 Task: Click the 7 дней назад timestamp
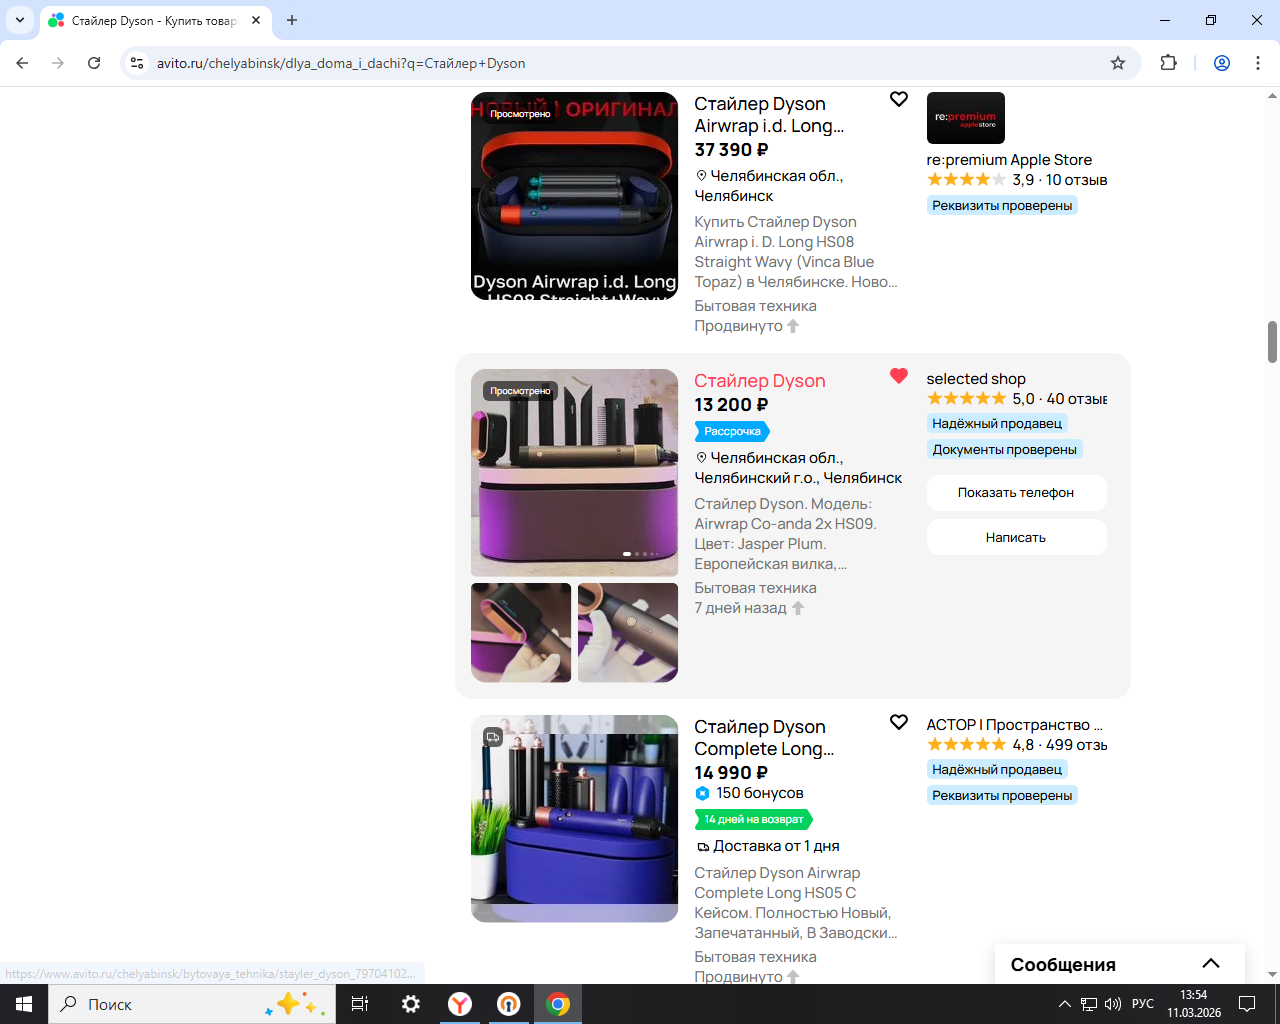pyautogui.click(x=741, y=608)
